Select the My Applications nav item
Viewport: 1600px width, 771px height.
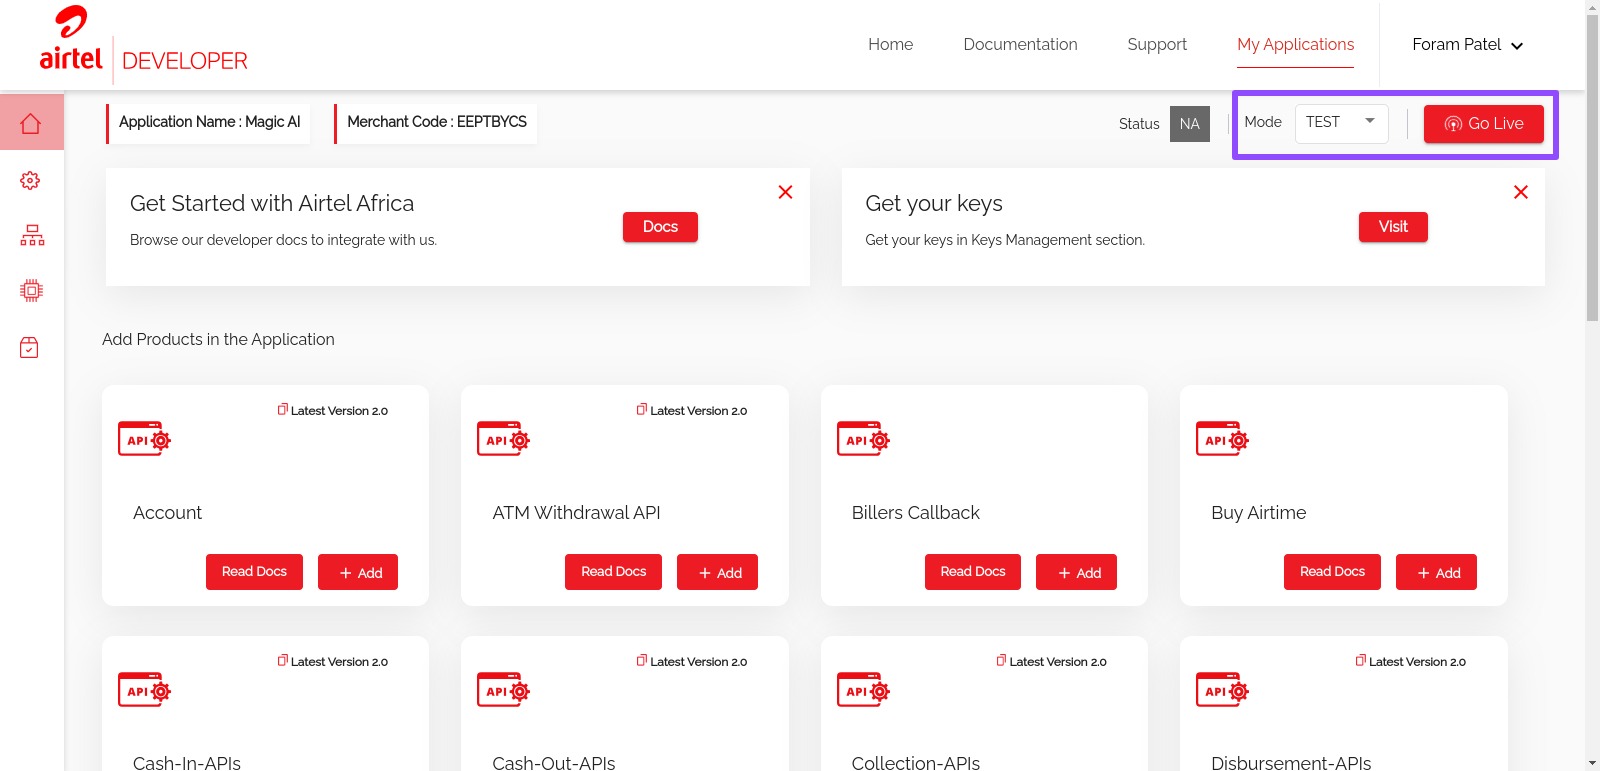click(1295, 45)
